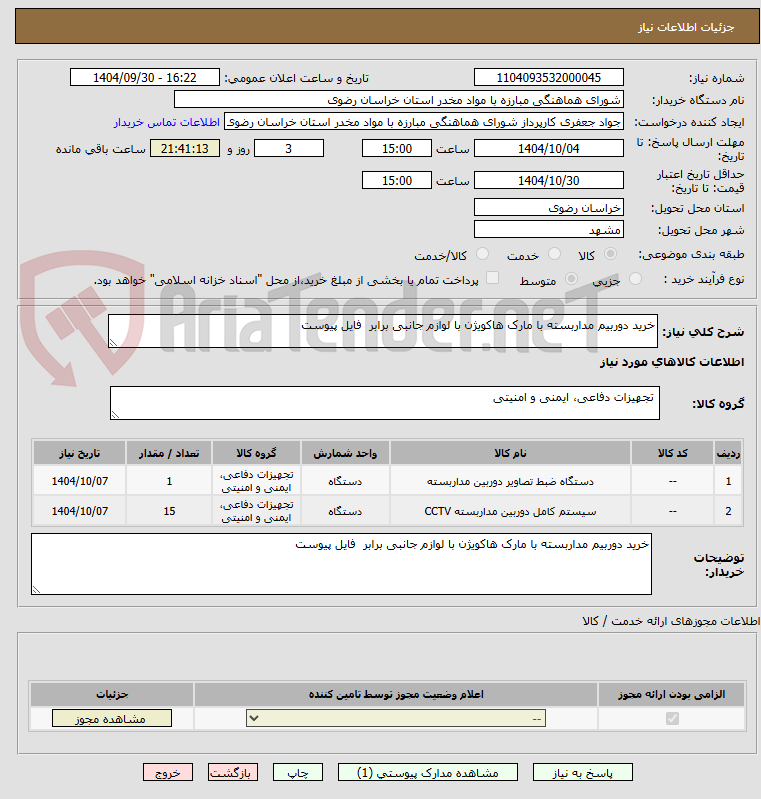This screenshot has width=761, height=799.
Task: Click row 1 quantity cell showing 1
Action: (169, 481)
